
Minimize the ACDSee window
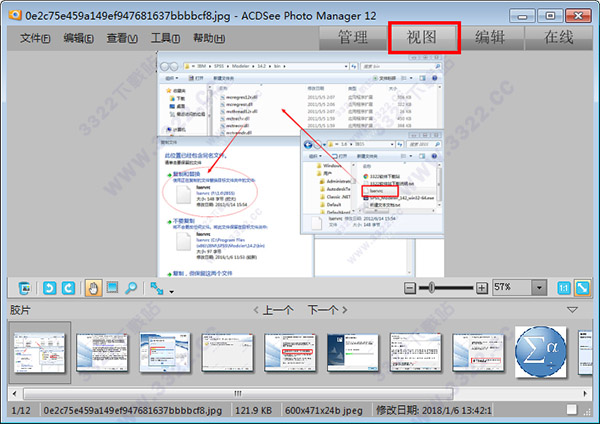[x=522, y=16]
